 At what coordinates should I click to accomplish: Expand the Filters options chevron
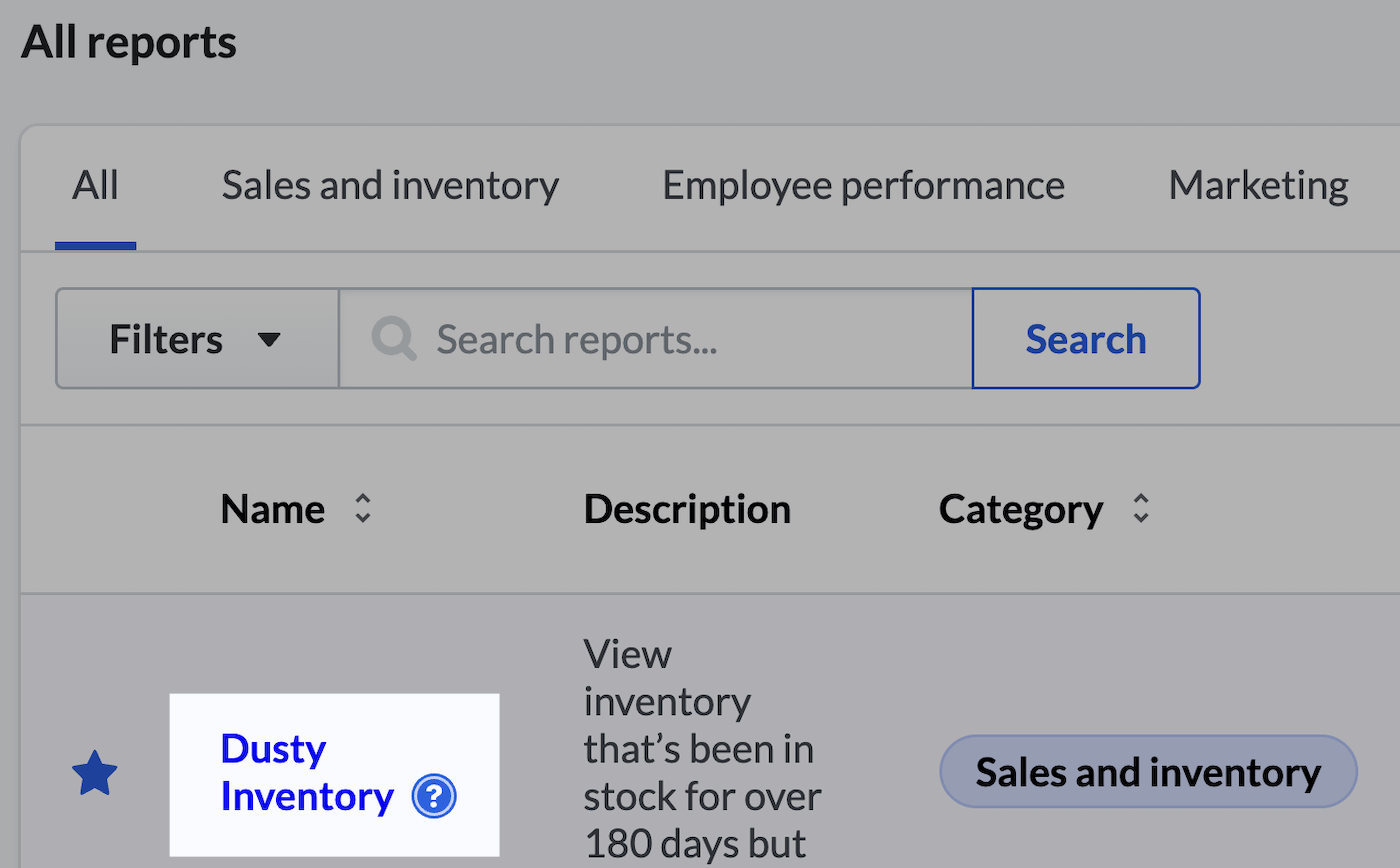pos(270,338)
